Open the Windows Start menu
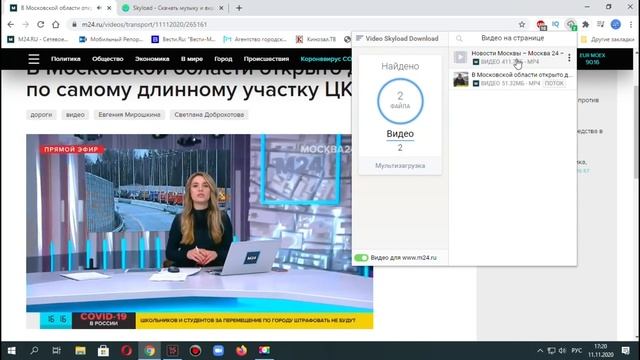Viewport: 640px width, 360px height. [11, 351]
